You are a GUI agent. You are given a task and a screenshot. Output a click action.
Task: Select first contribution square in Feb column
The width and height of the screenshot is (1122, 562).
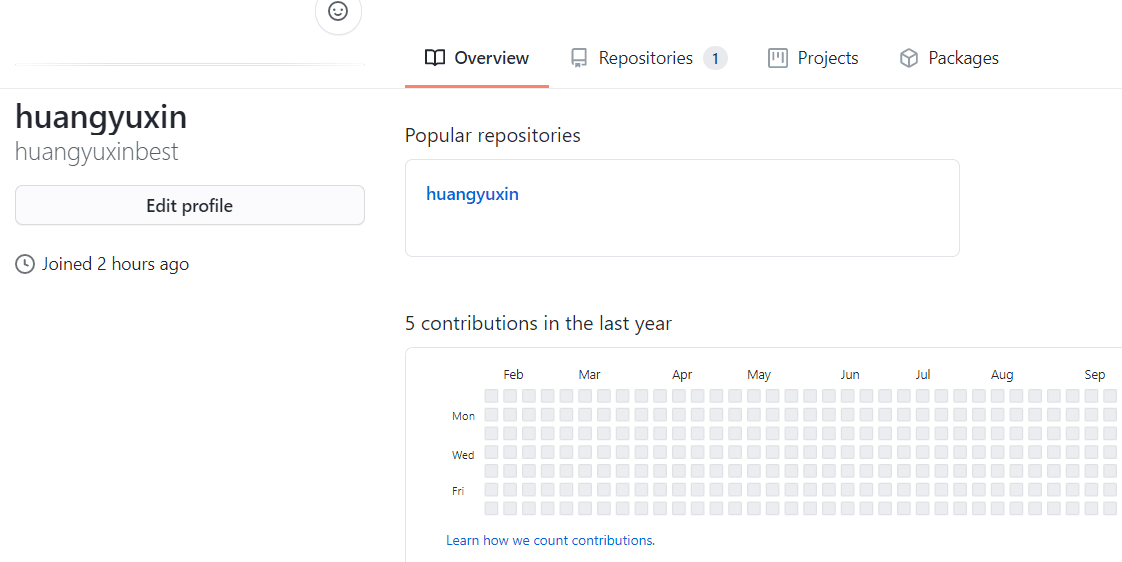point(510,396)
